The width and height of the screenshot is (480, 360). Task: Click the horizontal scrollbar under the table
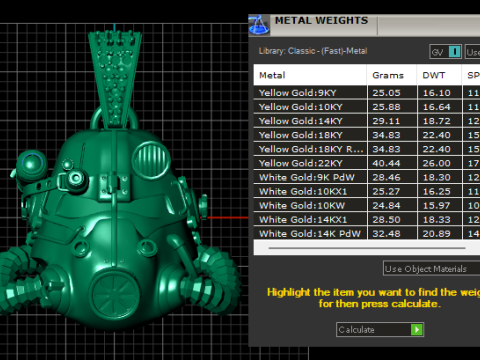point(367,248)
